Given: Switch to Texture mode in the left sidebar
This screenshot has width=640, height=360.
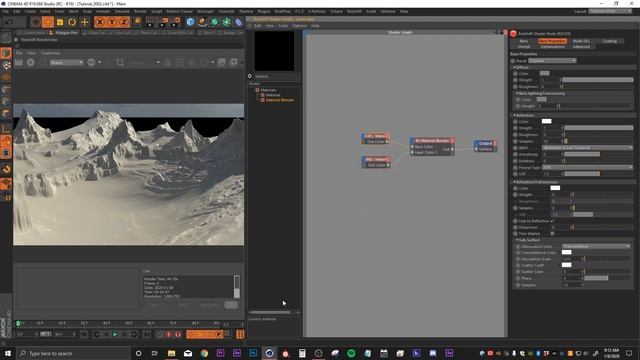Looking at the screenshot, I should click(6, 65).
